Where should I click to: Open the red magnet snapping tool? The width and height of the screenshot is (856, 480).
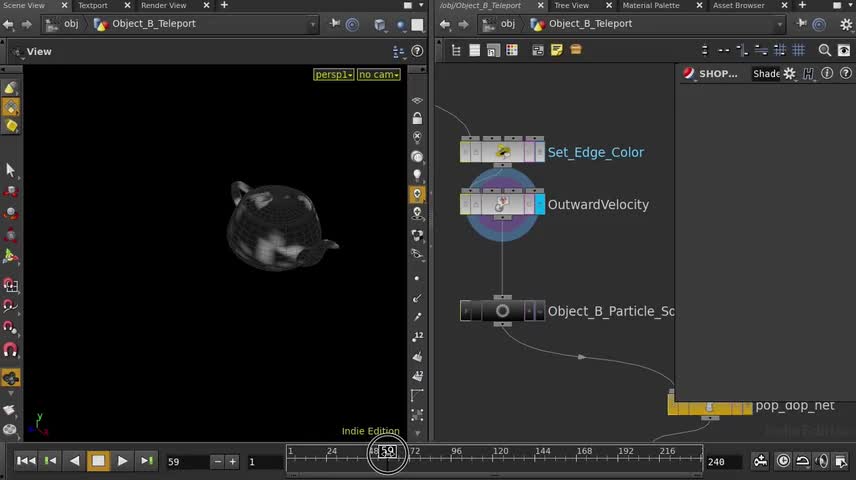[10, 349]
